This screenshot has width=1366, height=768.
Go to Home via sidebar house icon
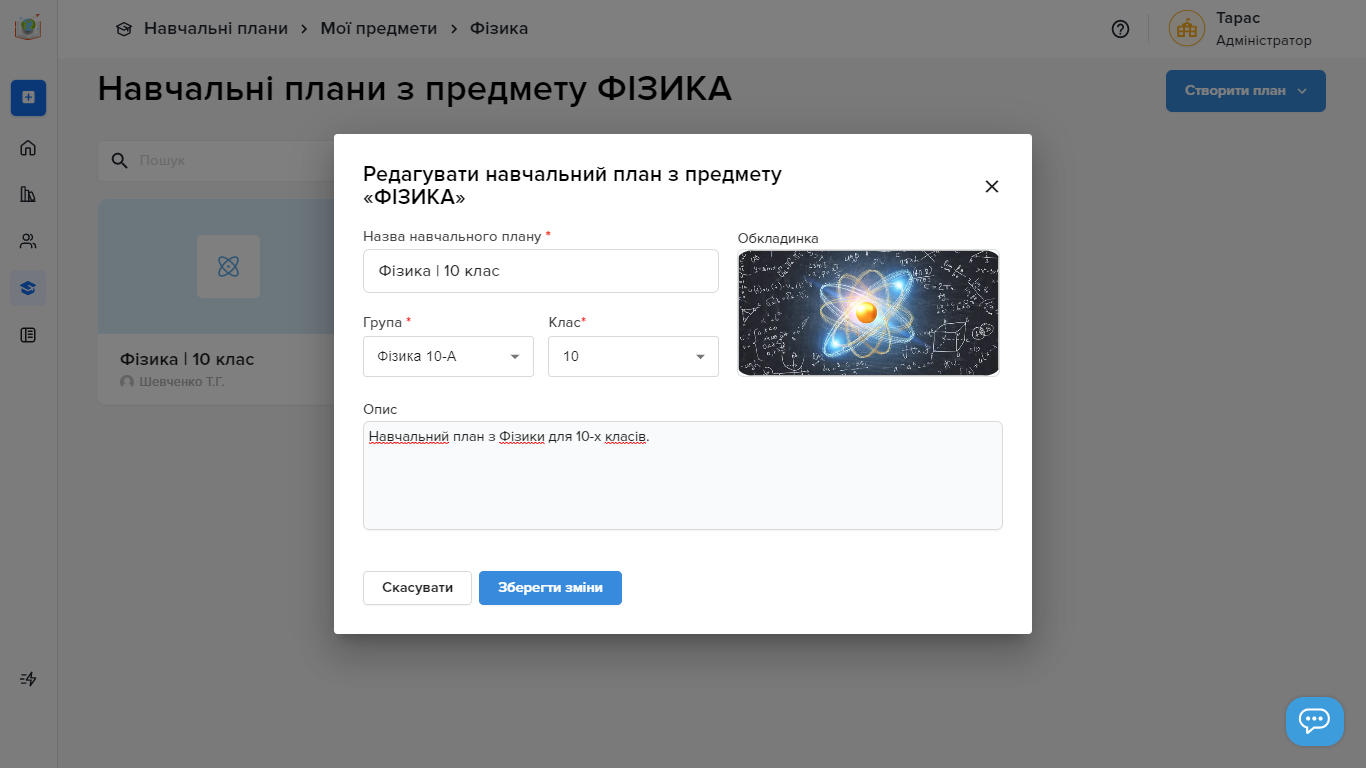tap(28, 148)
